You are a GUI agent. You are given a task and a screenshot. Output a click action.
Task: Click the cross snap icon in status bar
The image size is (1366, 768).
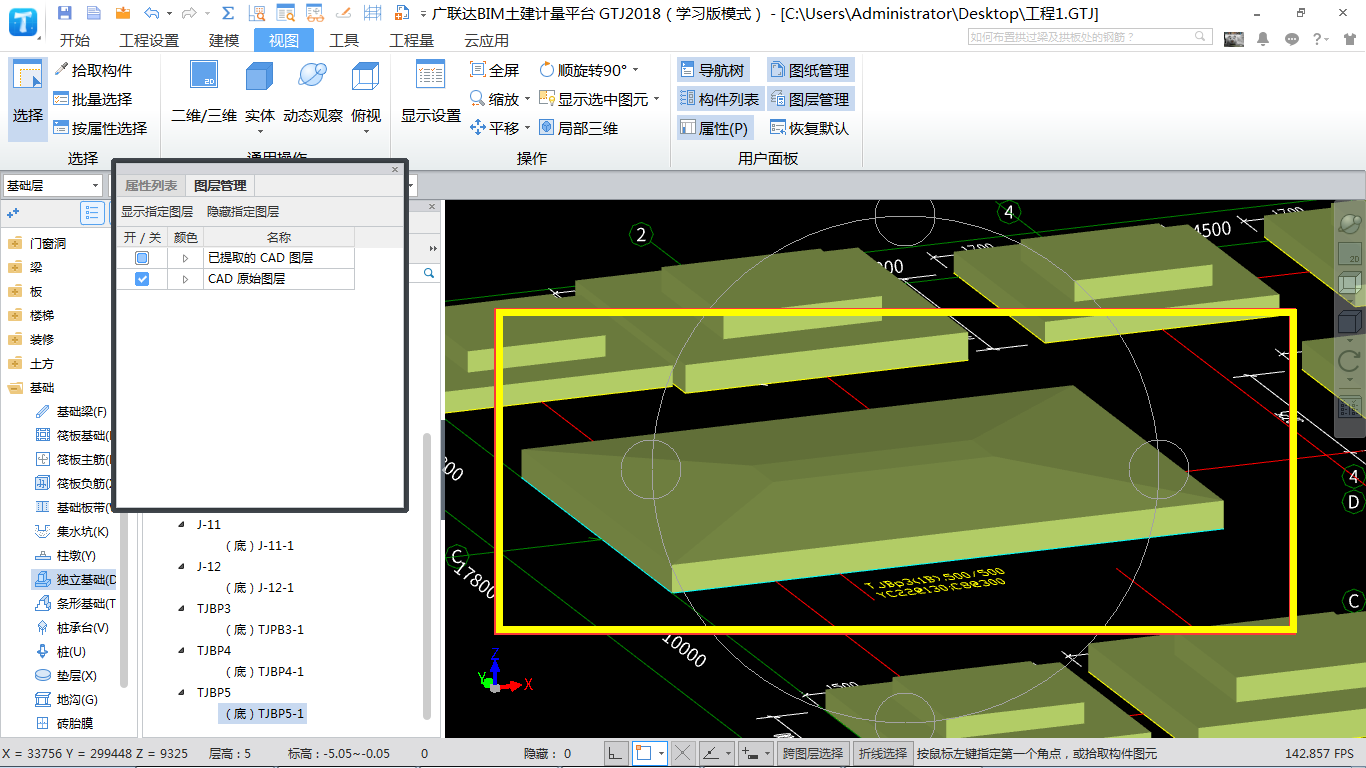point(682,753)
